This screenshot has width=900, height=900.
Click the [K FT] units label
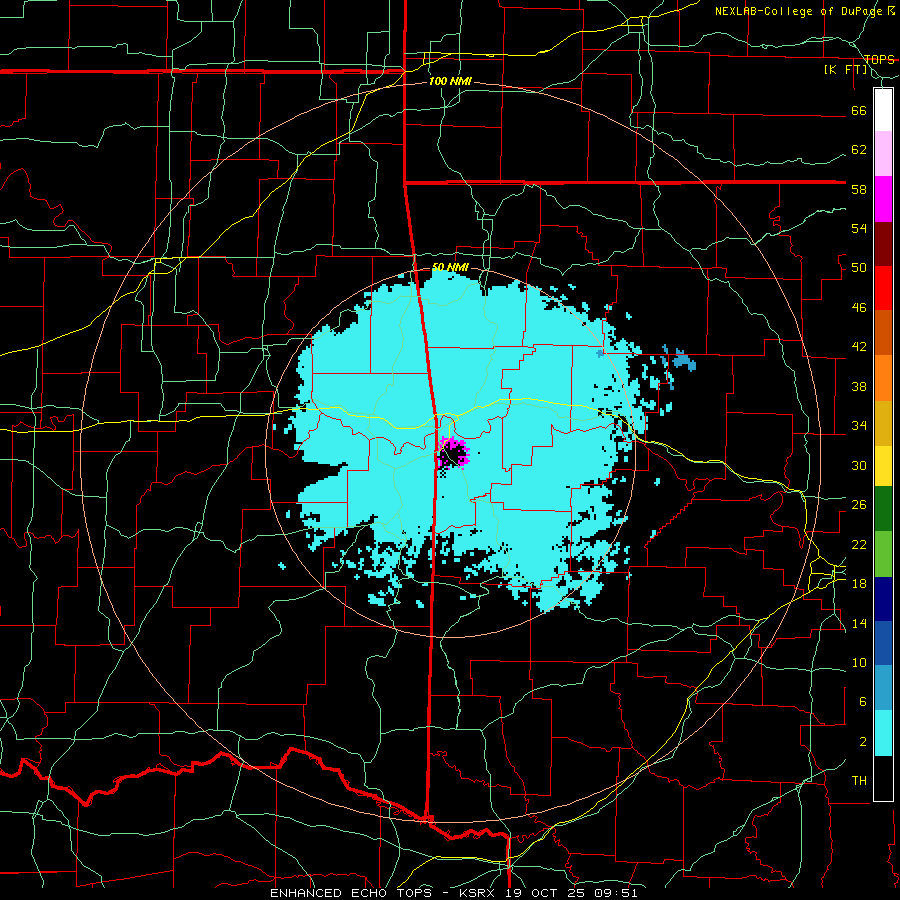[x=845, y=70]
